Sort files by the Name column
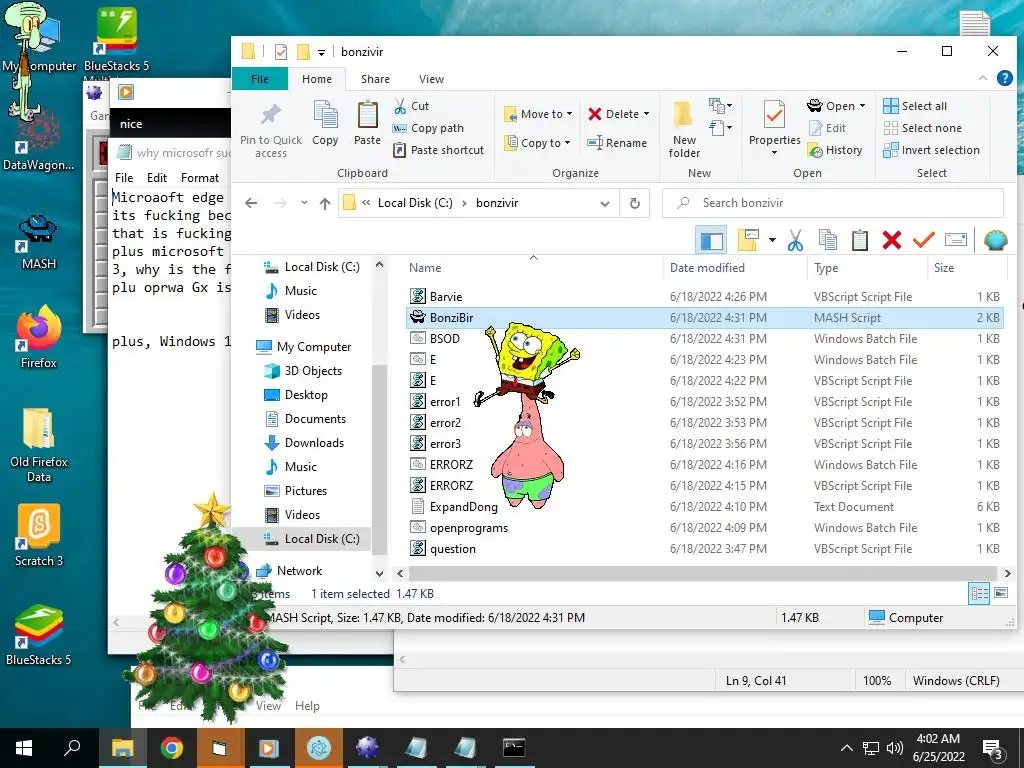Image resolution: width=1024 pixels, height=768 pixels. (425, 268)
